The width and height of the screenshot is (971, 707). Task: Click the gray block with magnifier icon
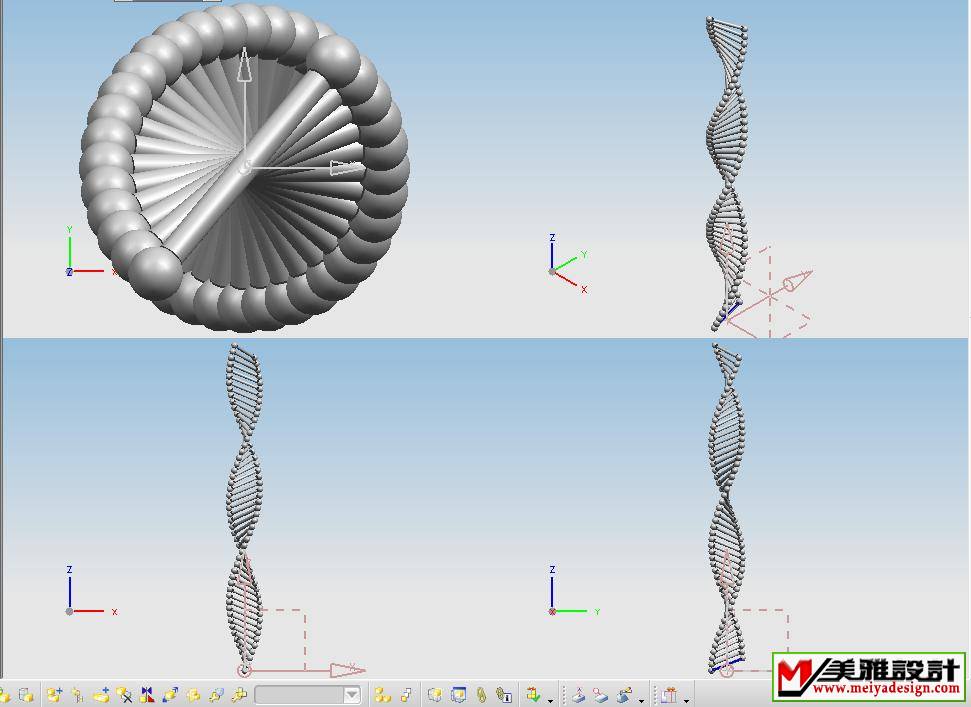click(x=601, y=695)
